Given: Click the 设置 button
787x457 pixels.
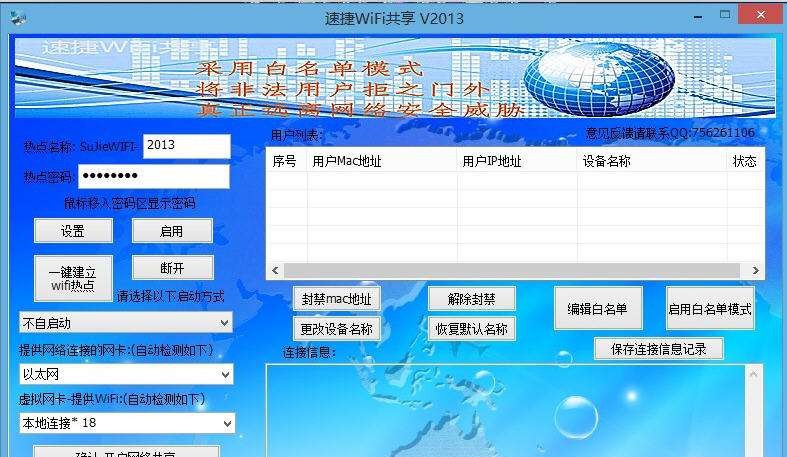Looking at the screenshot, I should pyautogui.click(x=73, y=231).
